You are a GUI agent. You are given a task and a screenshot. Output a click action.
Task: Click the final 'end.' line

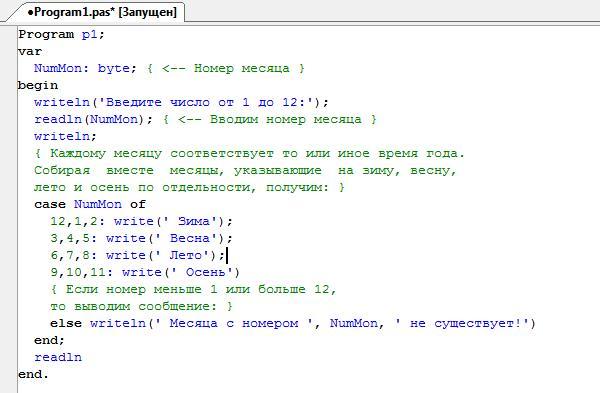pos(33,374)
